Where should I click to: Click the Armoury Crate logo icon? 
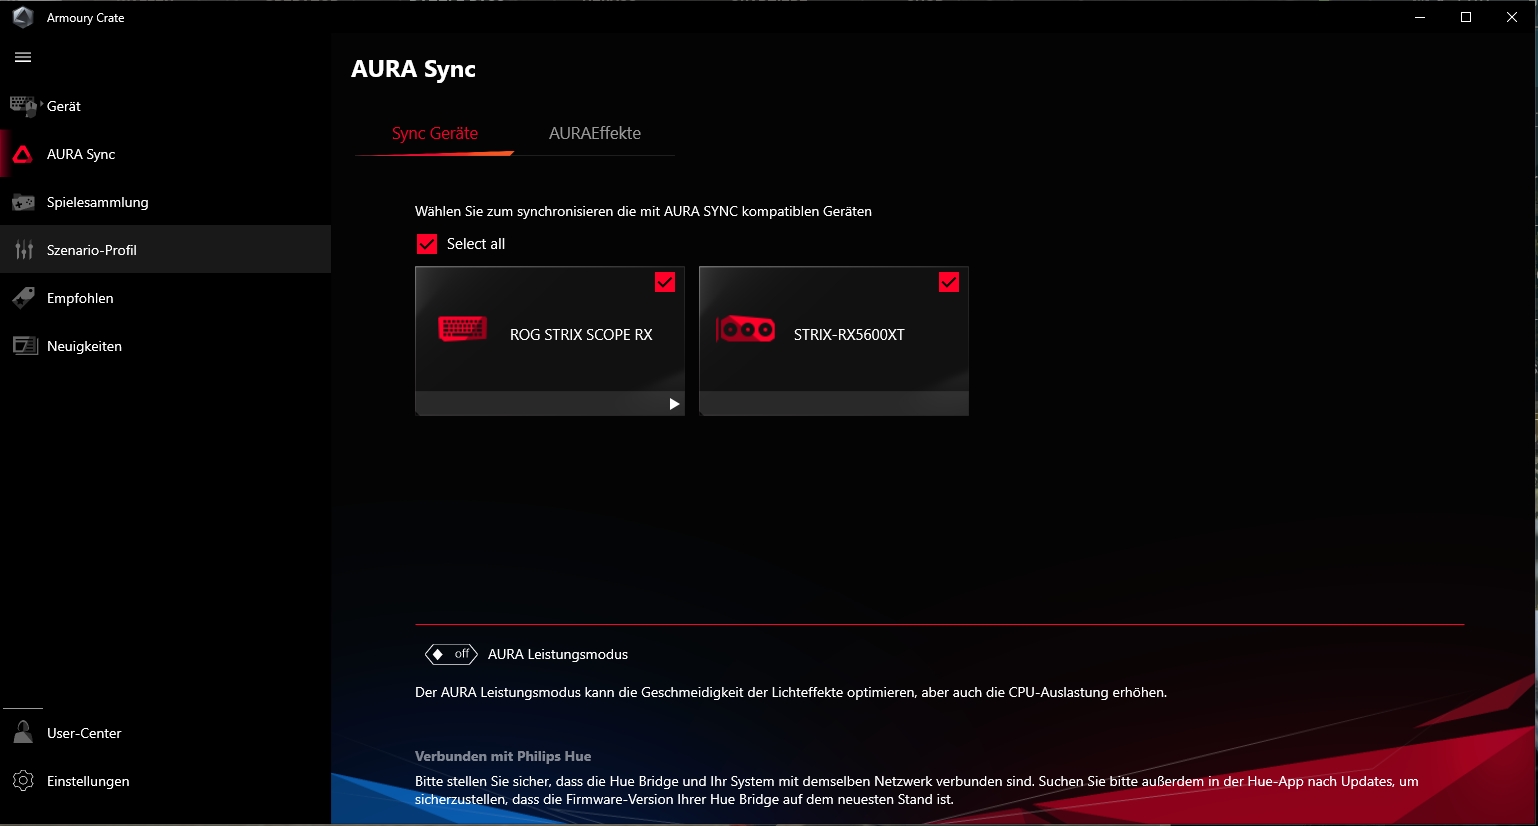(x=23, y=17)
